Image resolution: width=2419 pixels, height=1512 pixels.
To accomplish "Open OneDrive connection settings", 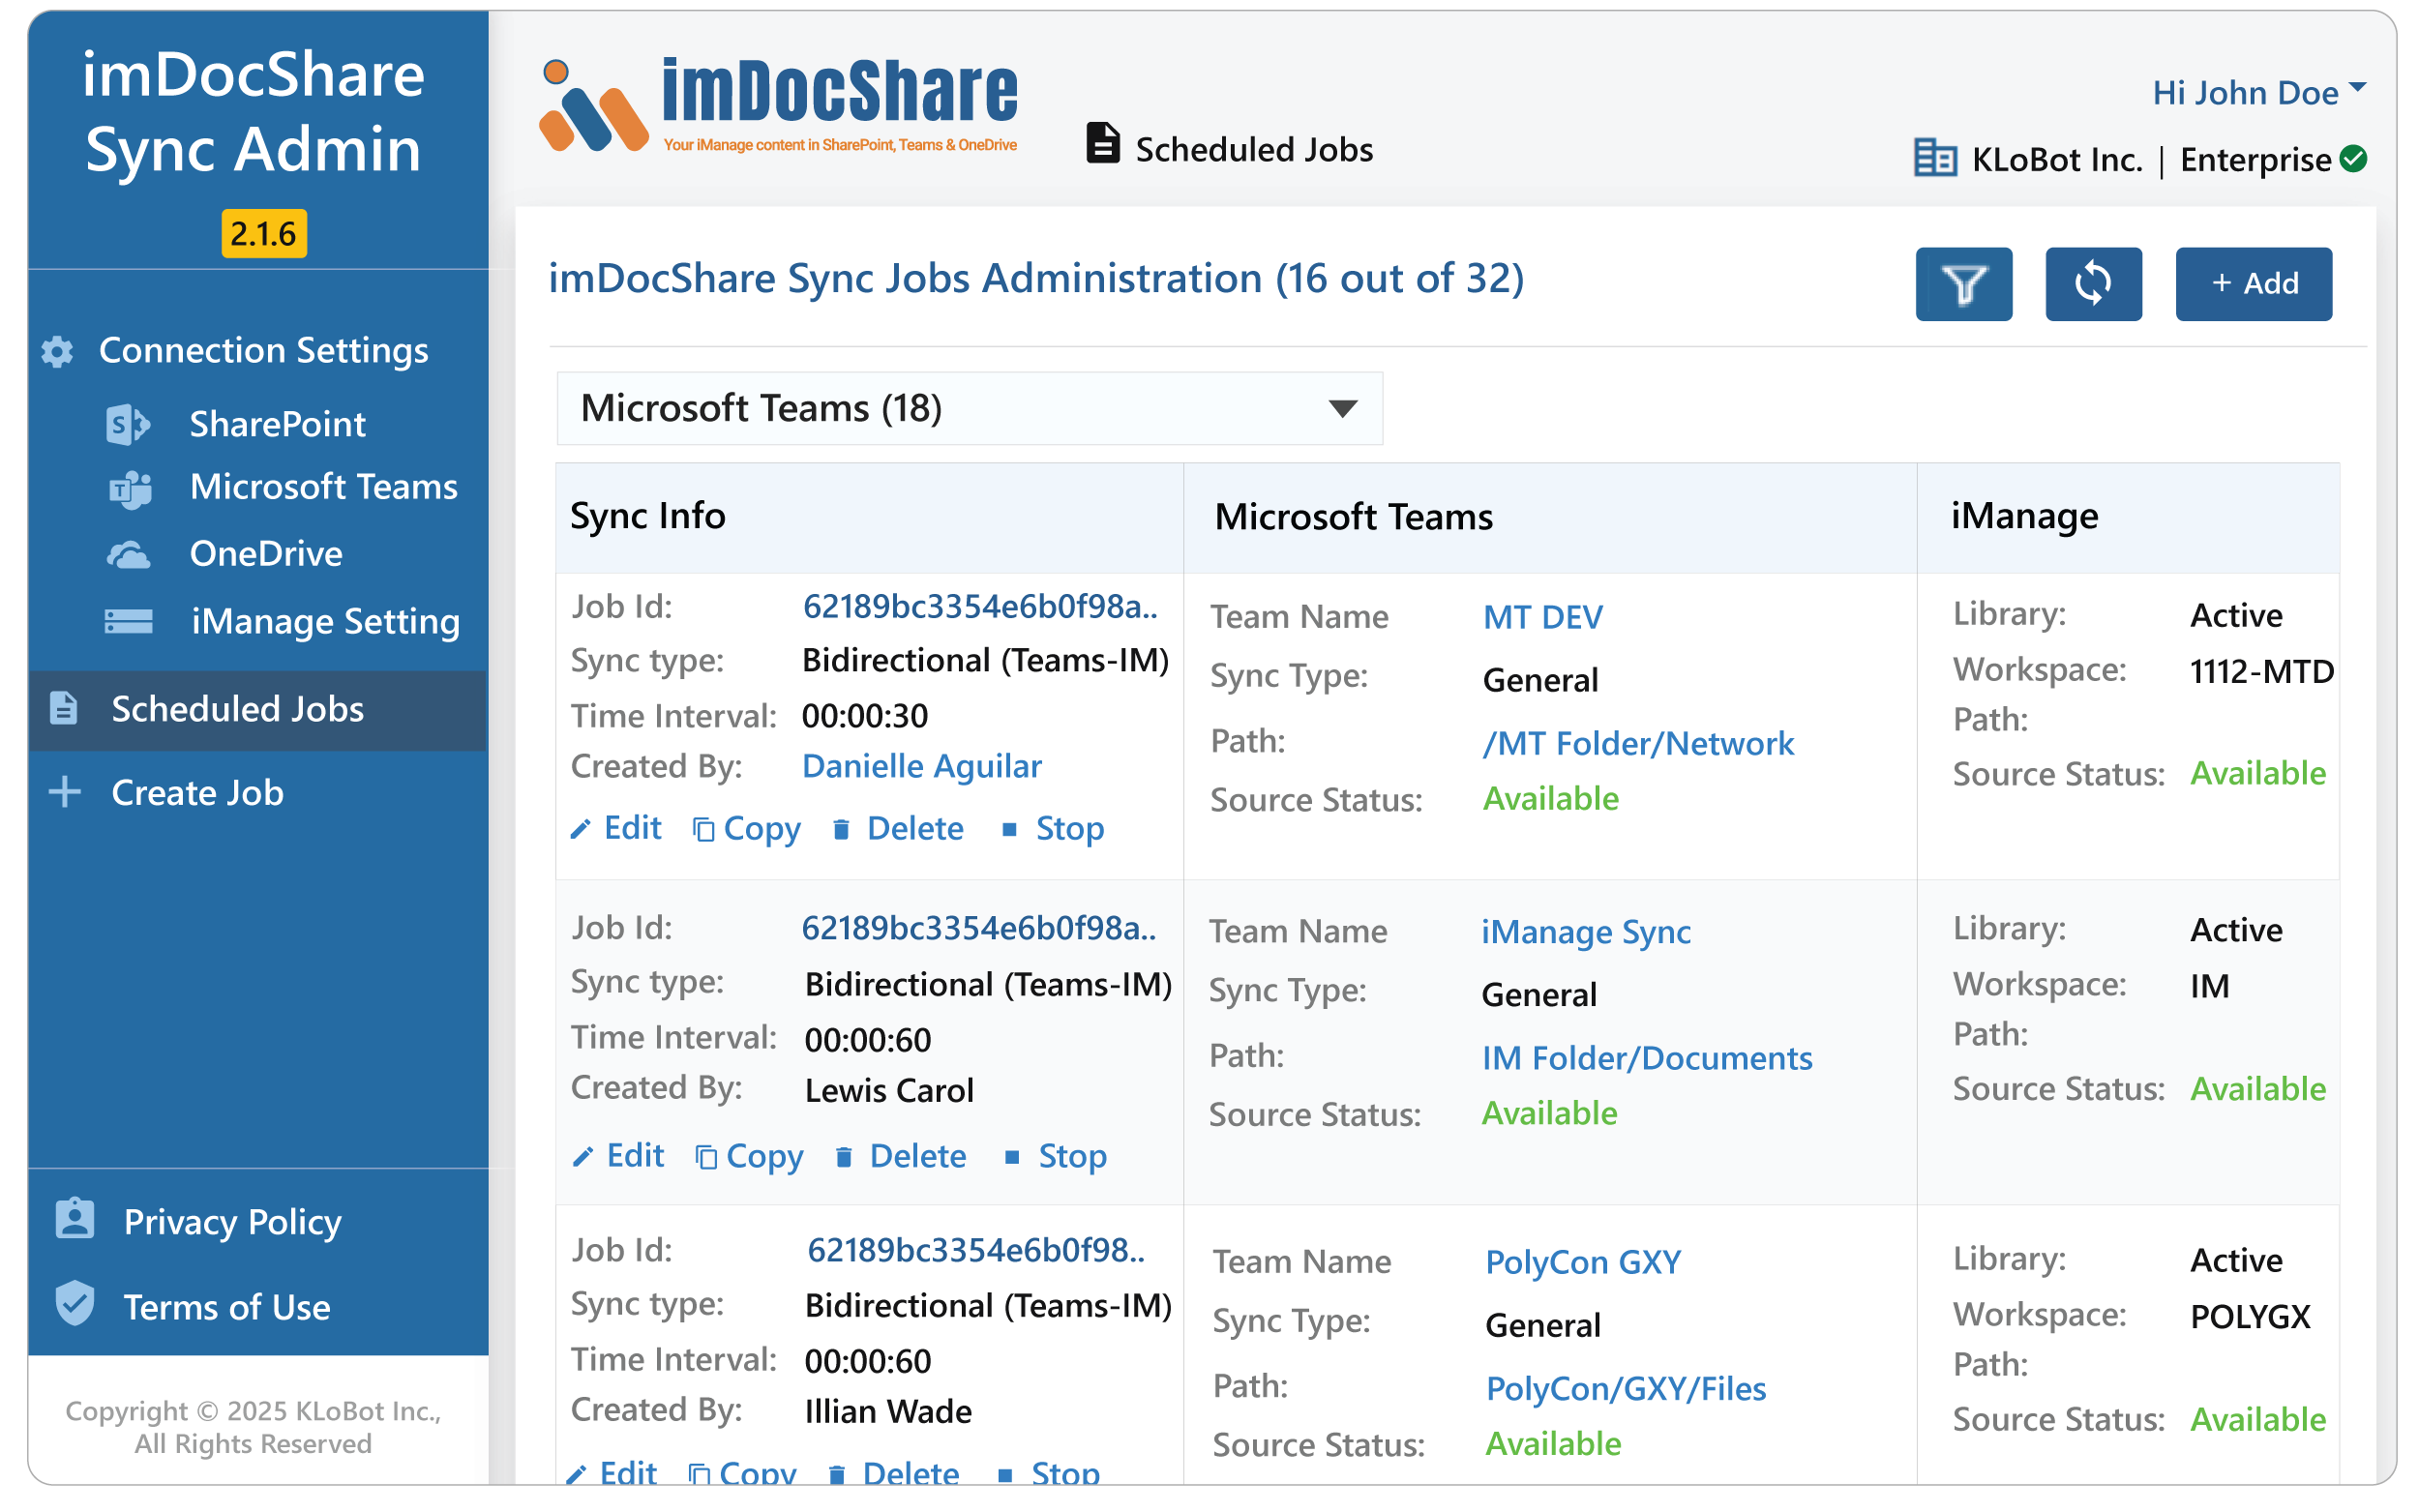I will point(266,554).
